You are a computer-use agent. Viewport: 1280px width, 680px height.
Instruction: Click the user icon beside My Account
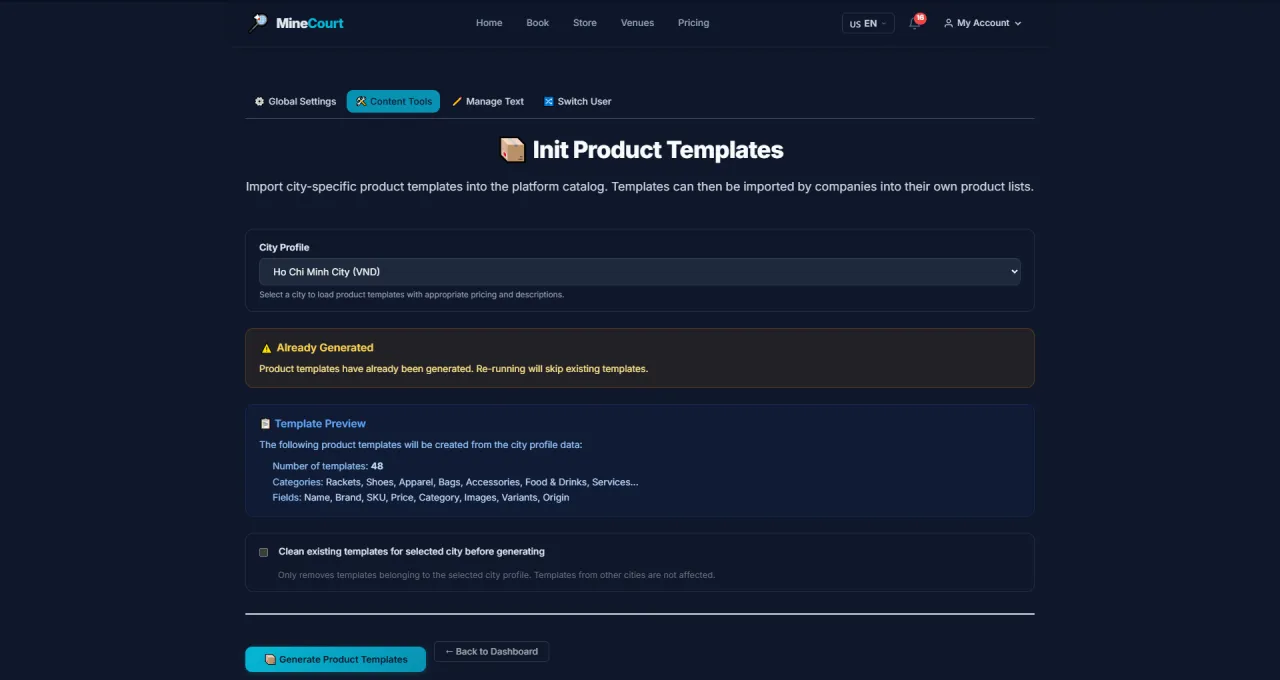(x=948, y=23)
